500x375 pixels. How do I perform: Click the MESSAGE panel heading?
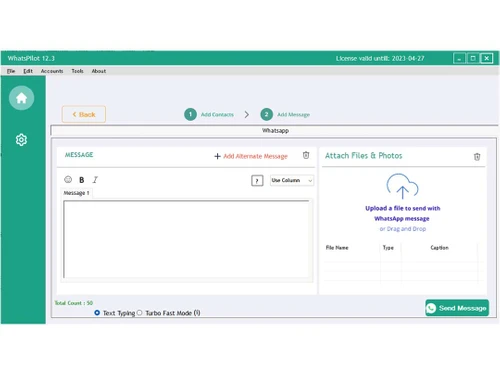pyautogui.click(x=79, y=155)
